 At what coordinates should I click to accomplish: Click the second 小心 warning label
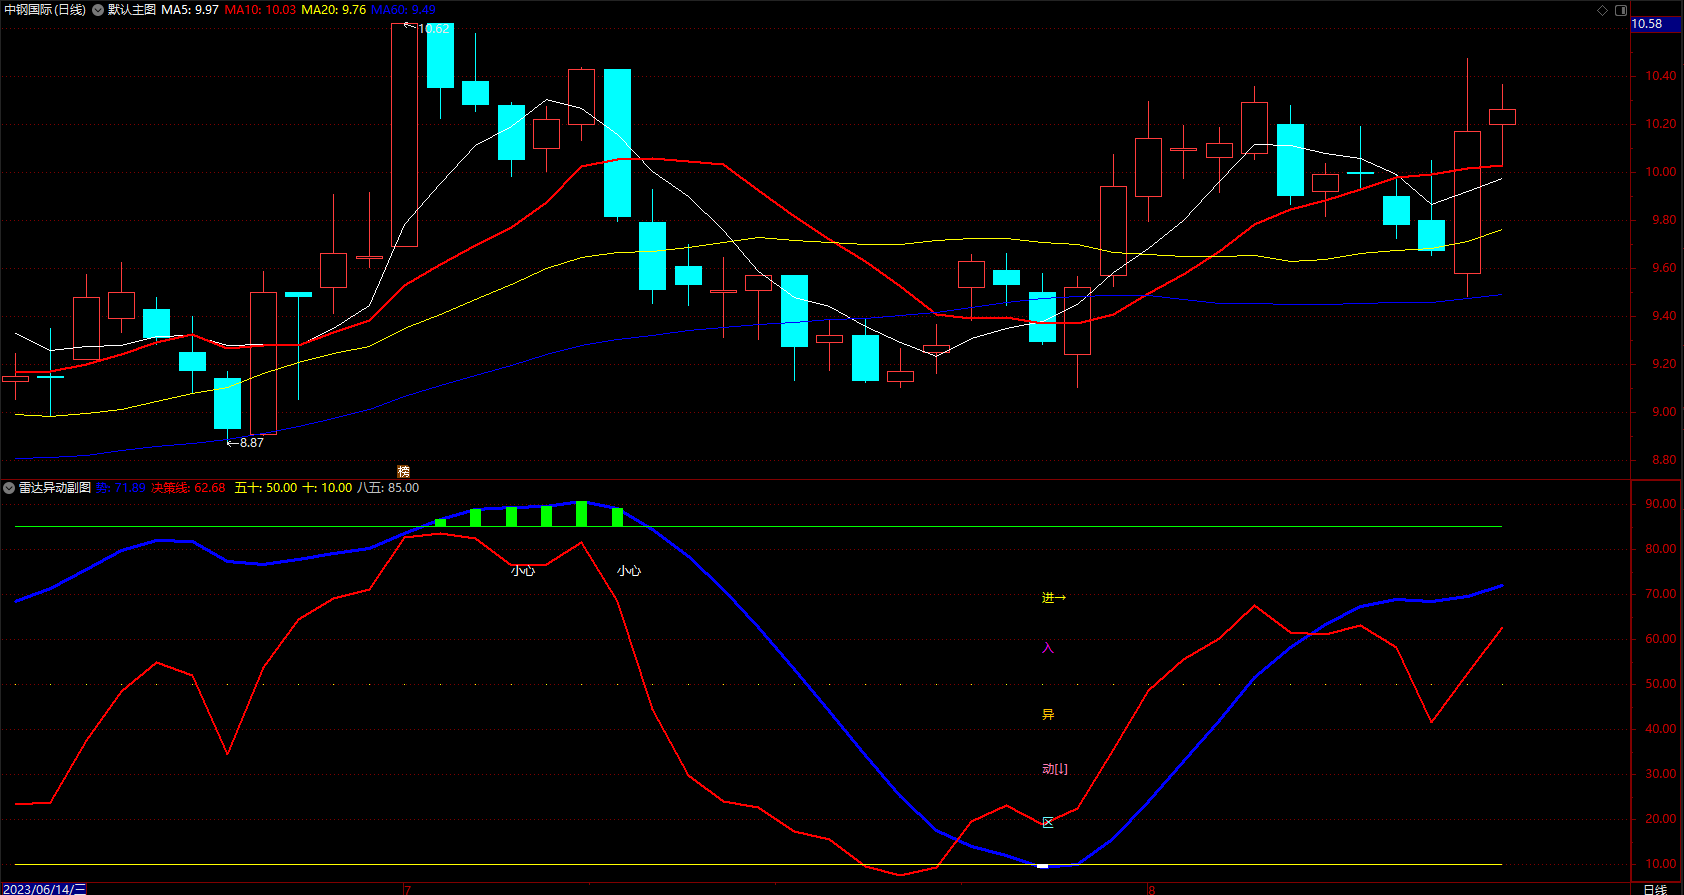coord(628,571)
